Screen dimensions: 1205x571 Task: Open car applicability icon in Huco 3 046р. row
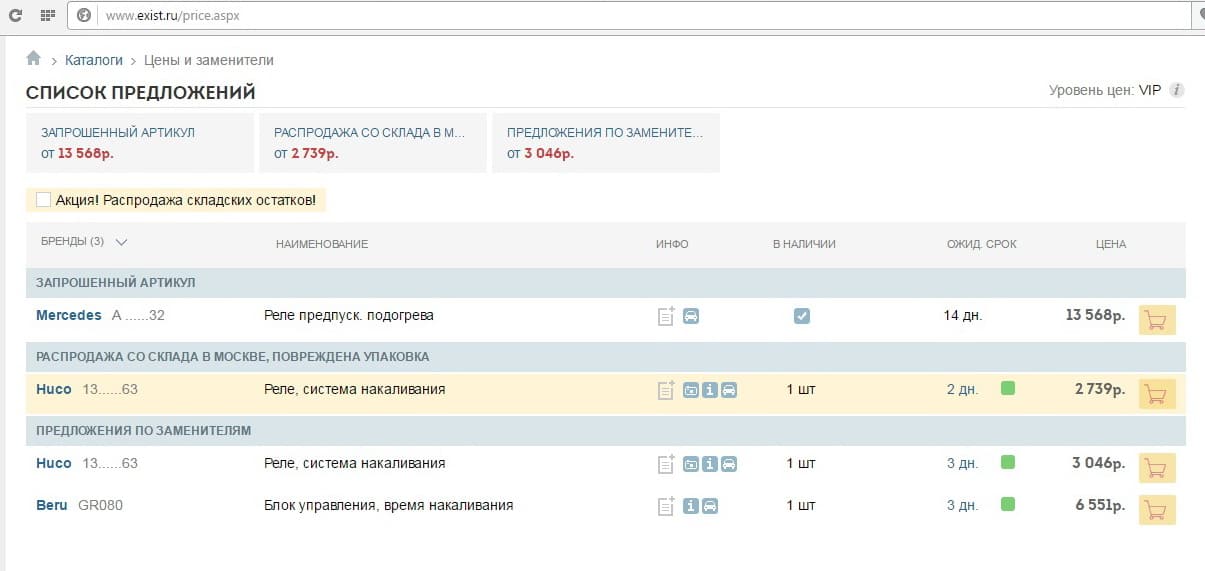(x=729, y=464)
